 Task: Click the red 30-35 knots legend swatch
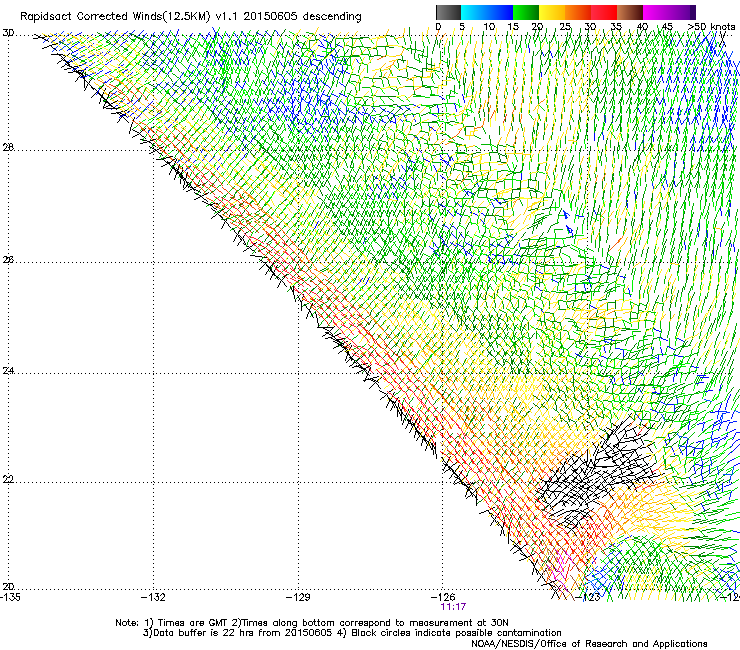pos(604,12)
